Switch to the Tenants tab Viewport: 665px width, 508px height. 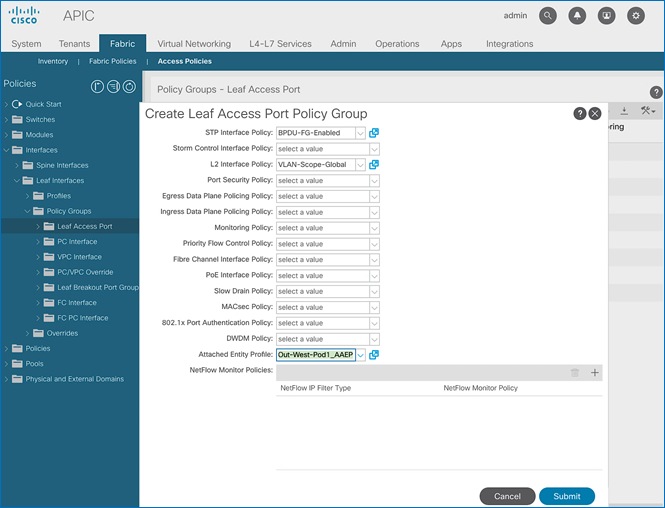coord(73,44)
